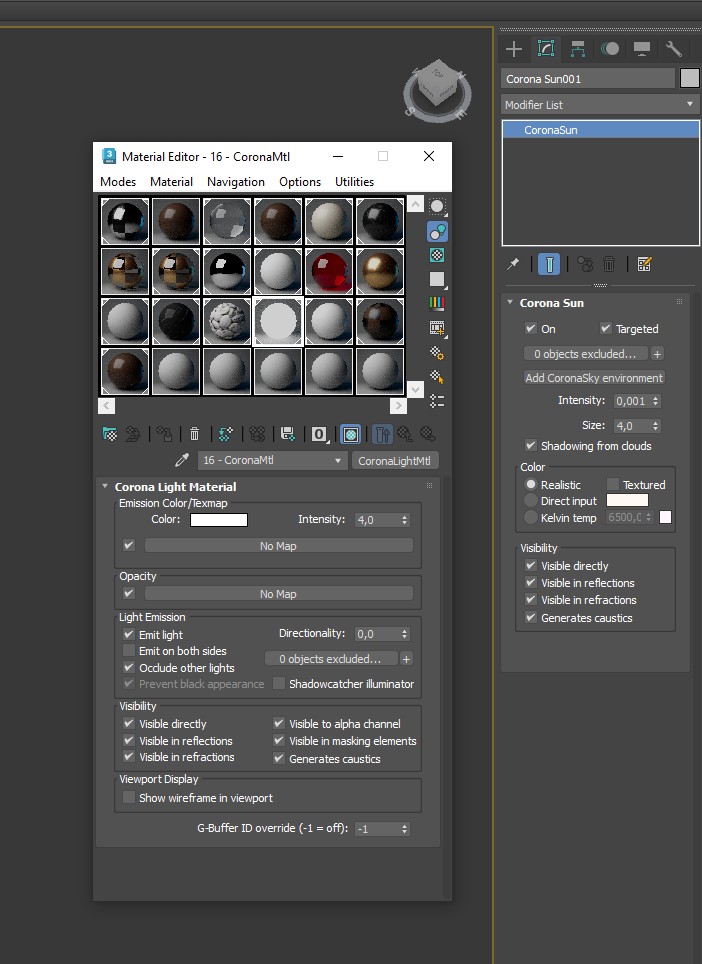Viewport: 702px width, 964px height.
Task: Click the Put to Library icon
Action: coord(288,435)
